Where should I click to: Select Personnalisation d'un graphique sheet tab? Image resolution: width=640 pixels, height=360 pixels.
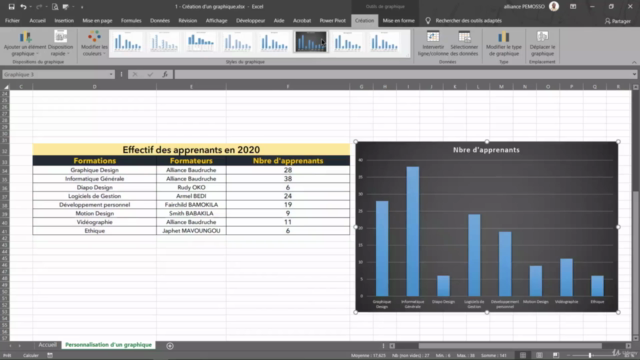[108, 345]
